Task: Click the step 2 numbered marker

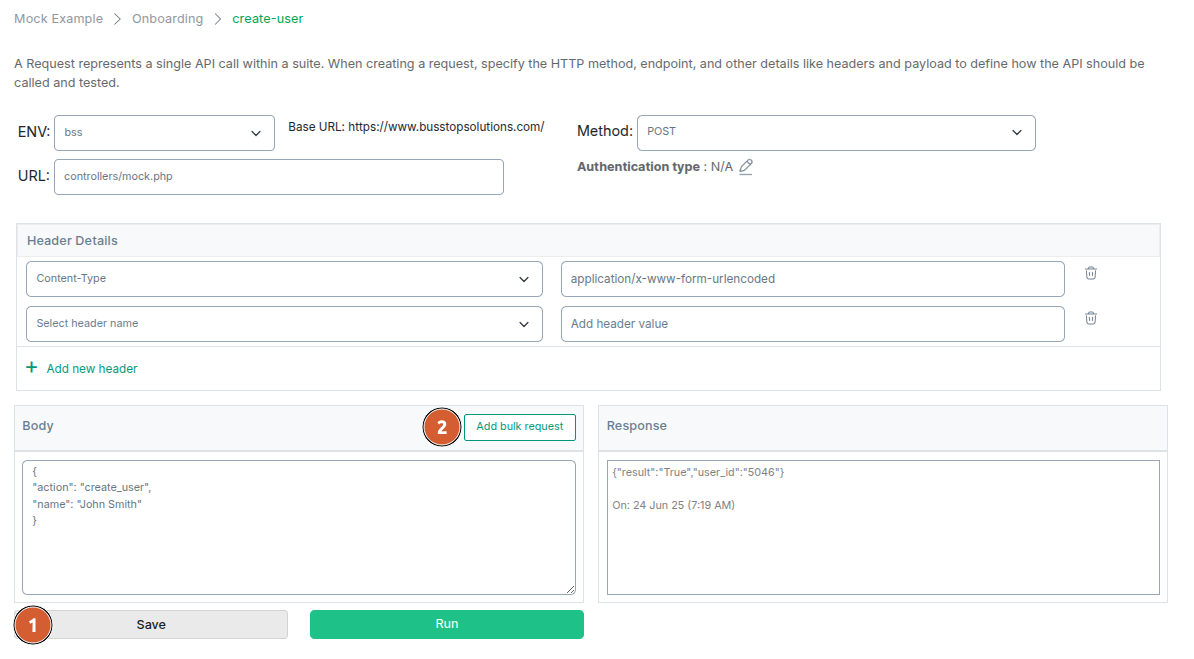Action: pos(442,427)
